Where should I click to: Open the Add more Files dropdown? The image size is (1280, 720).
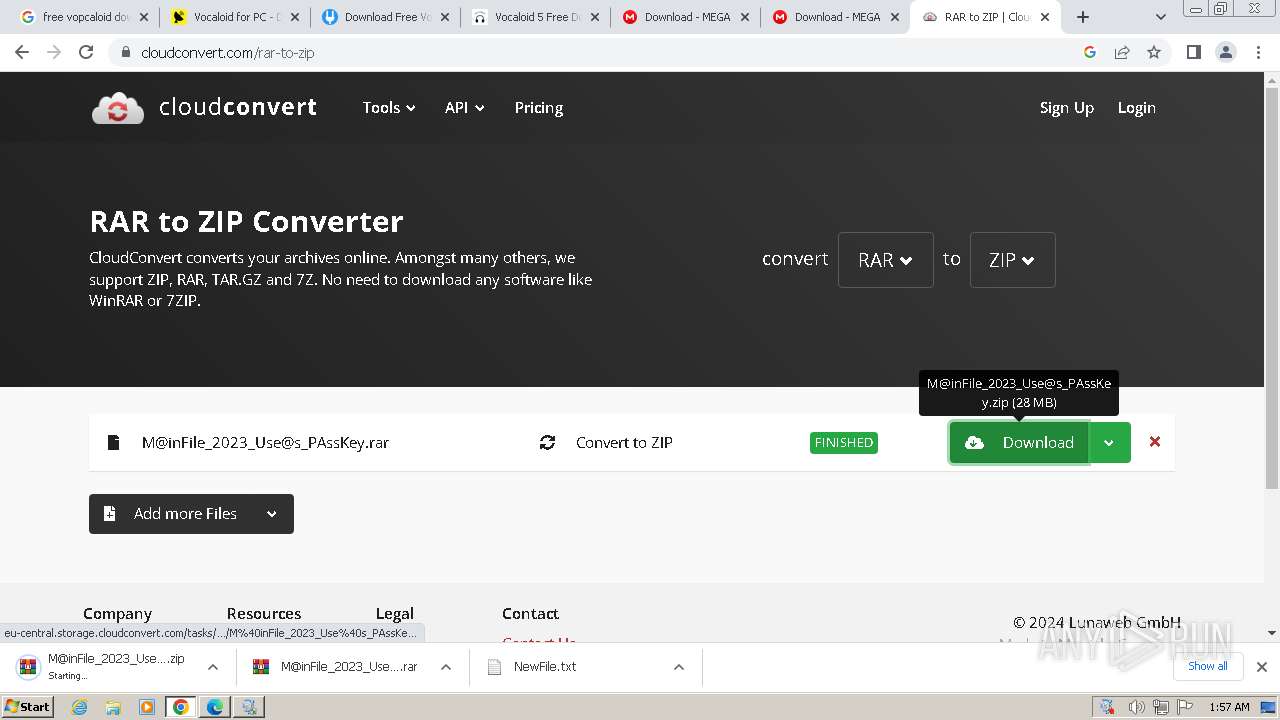[x=191, y=514]
